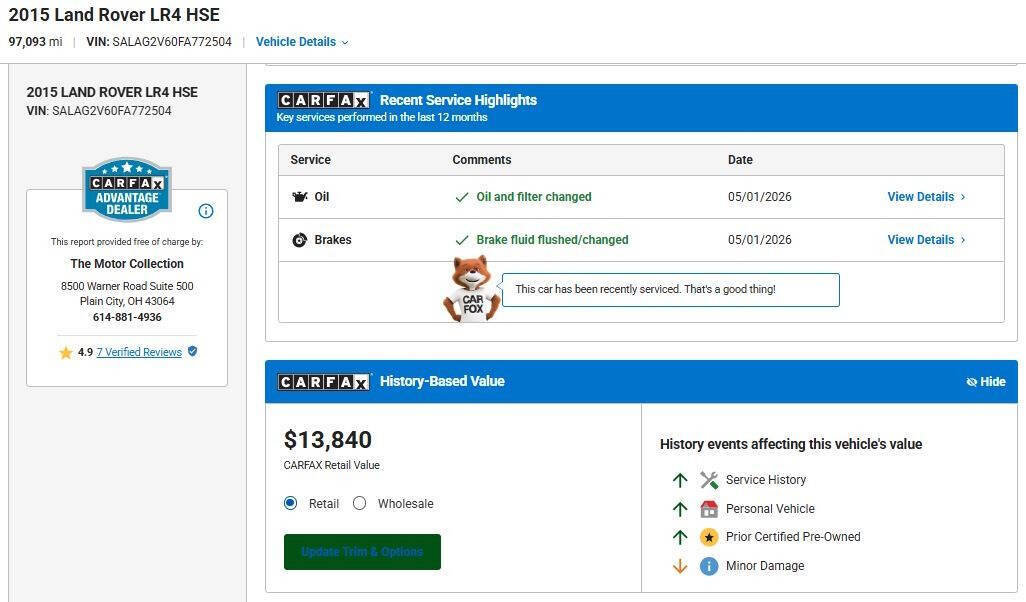The width and height of the screenshot is (1026, 602).
Task: Select the Wholesale radio button
Action: [x=359, y=503]
